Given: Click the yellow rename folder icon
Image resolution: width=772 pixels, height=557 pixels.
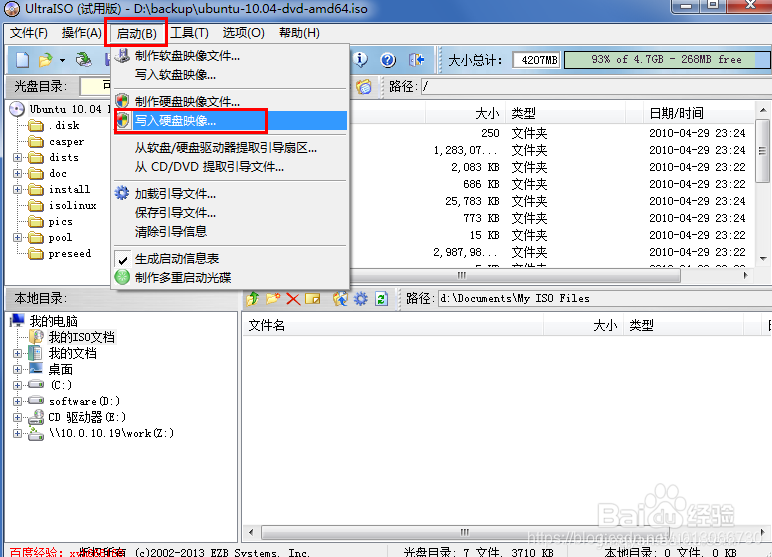Looking at the screenshot, I should click(x=313, y=299).
